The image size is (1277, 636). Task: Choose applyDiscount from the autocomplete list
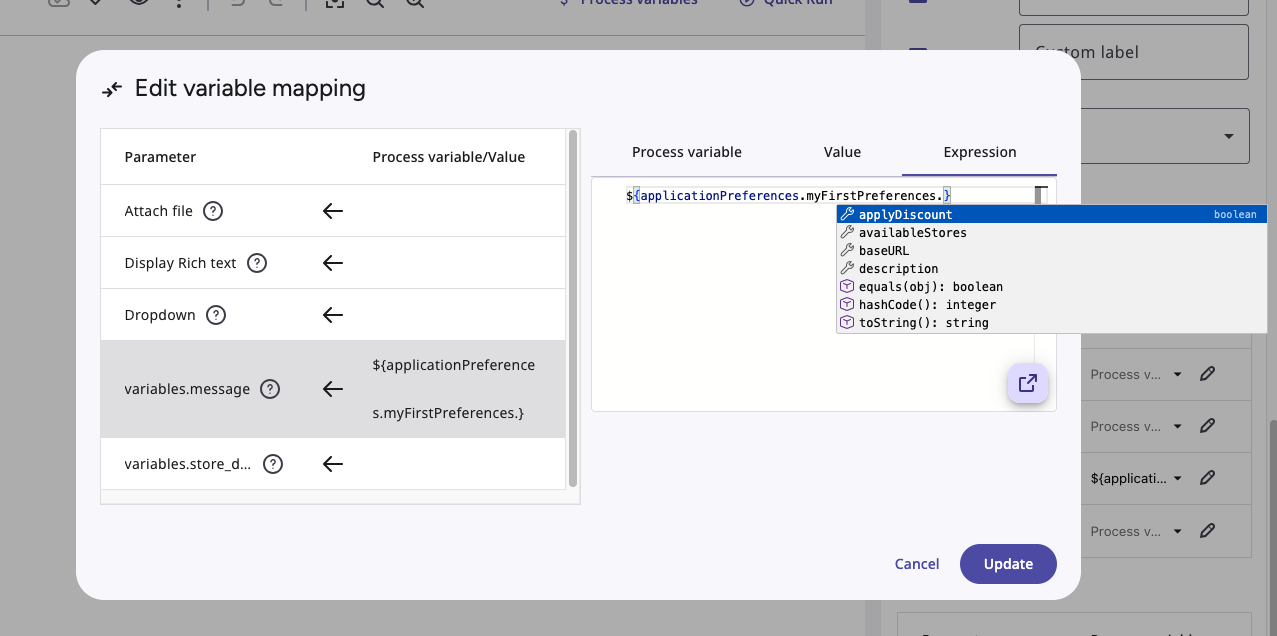(1052, 214)
